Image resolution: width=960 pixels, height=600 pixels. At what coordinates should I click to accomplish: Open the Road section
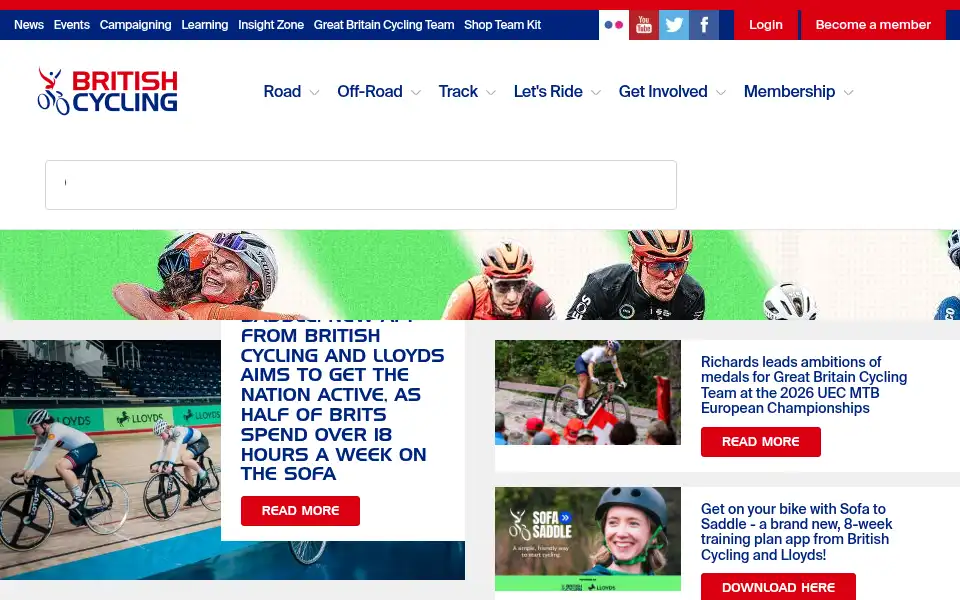282,91
